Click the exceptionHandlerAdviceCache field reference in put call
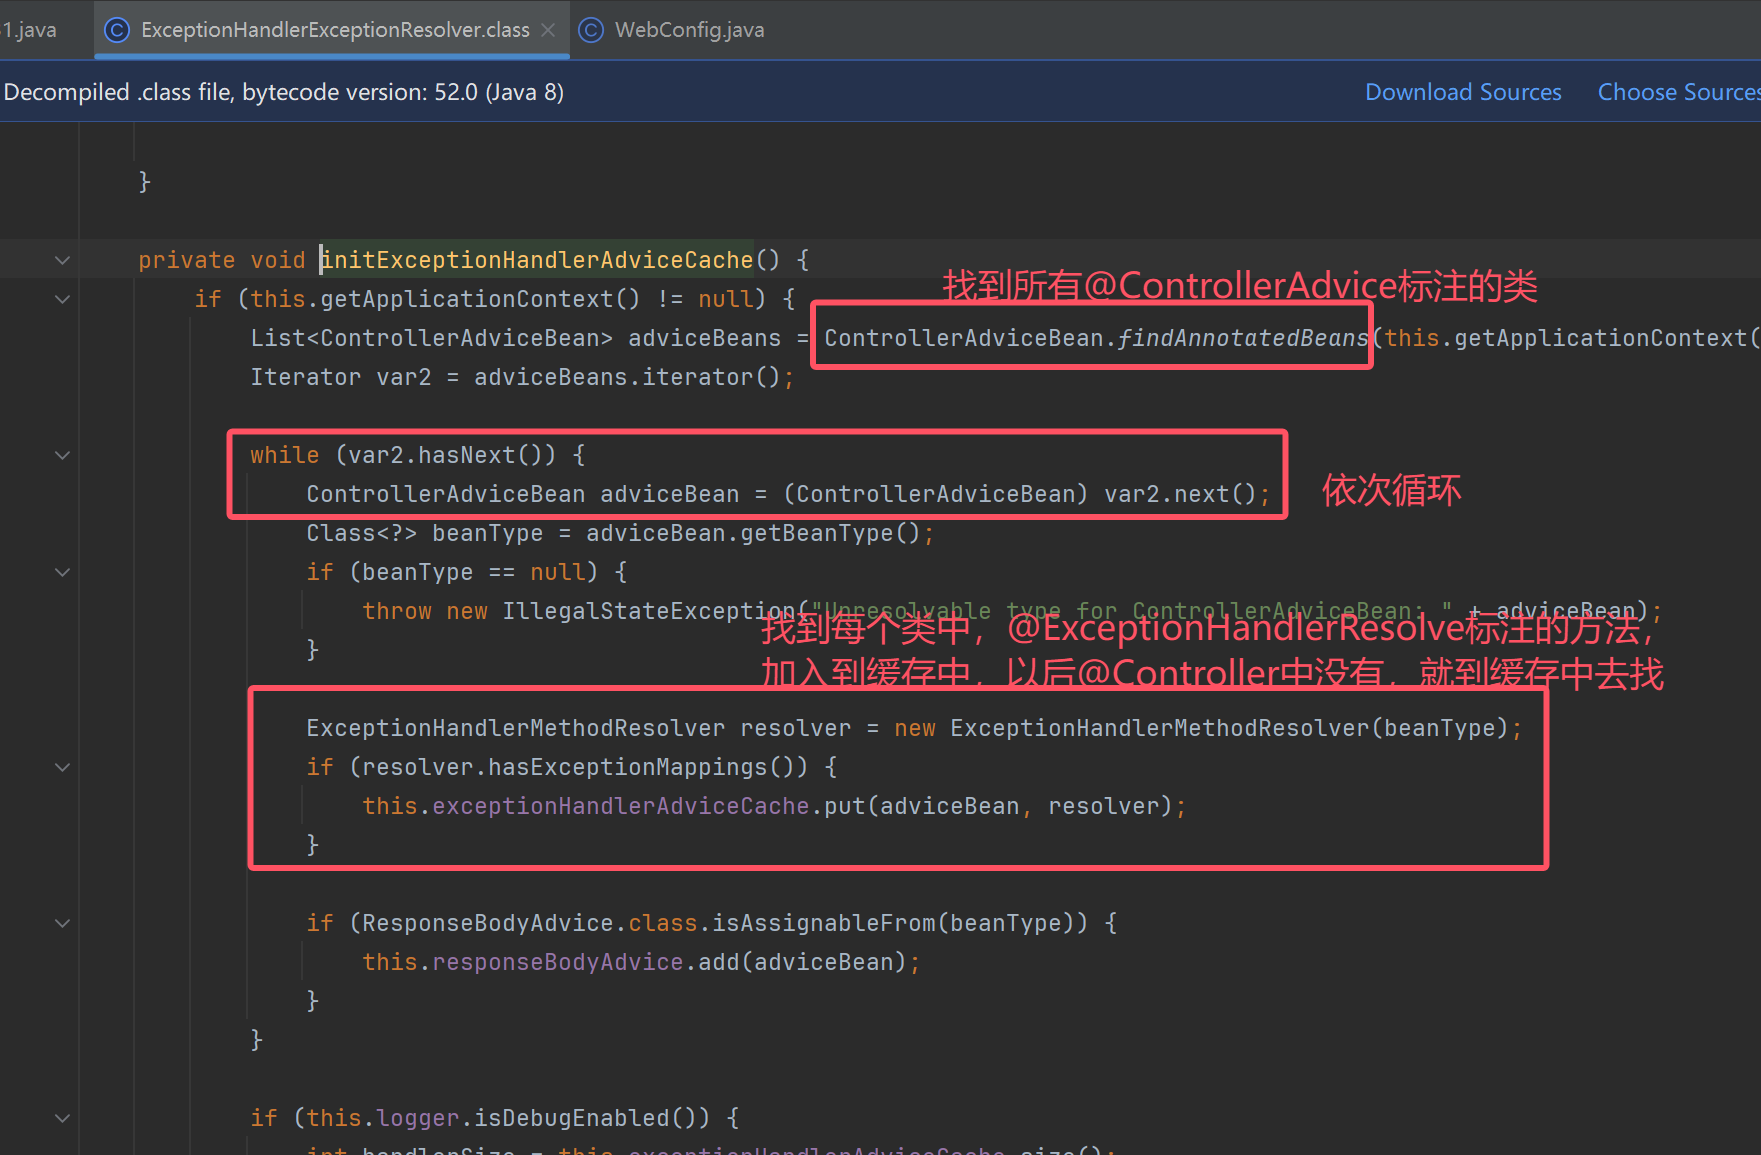 click(621, 806)
